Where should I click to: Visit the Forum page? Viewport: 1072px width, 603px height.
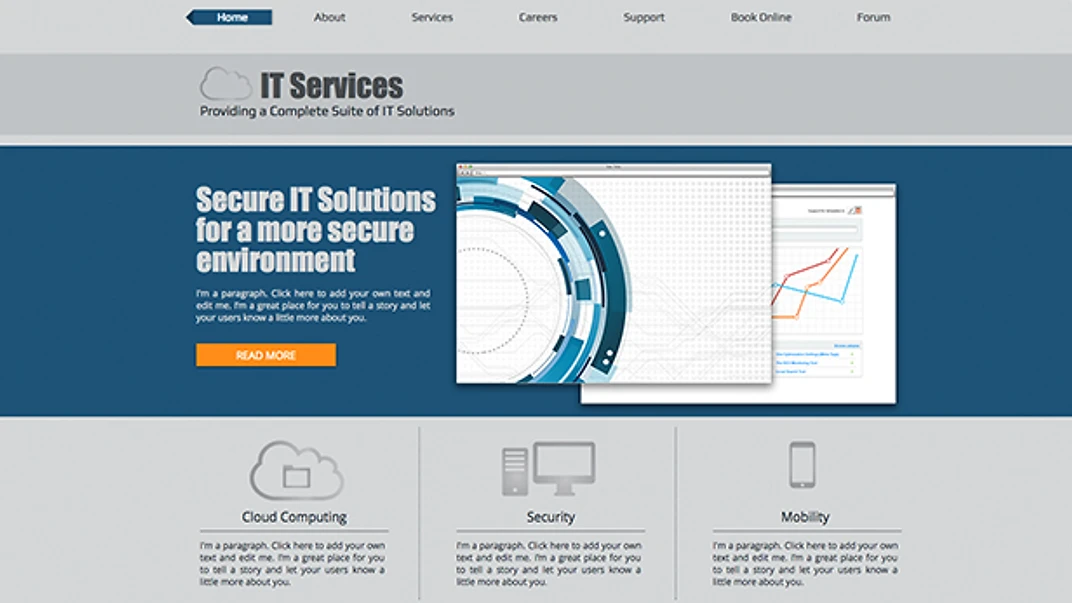pos(873,17)
